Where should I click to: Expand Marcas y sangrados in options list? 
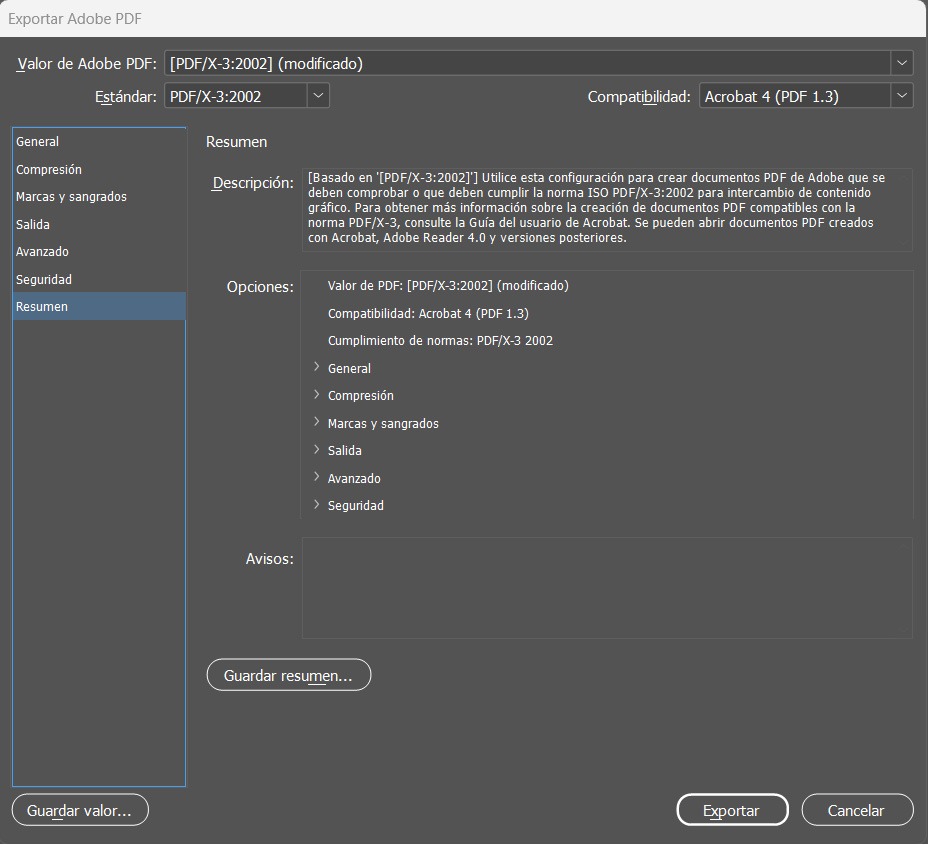tap(317, 423)
